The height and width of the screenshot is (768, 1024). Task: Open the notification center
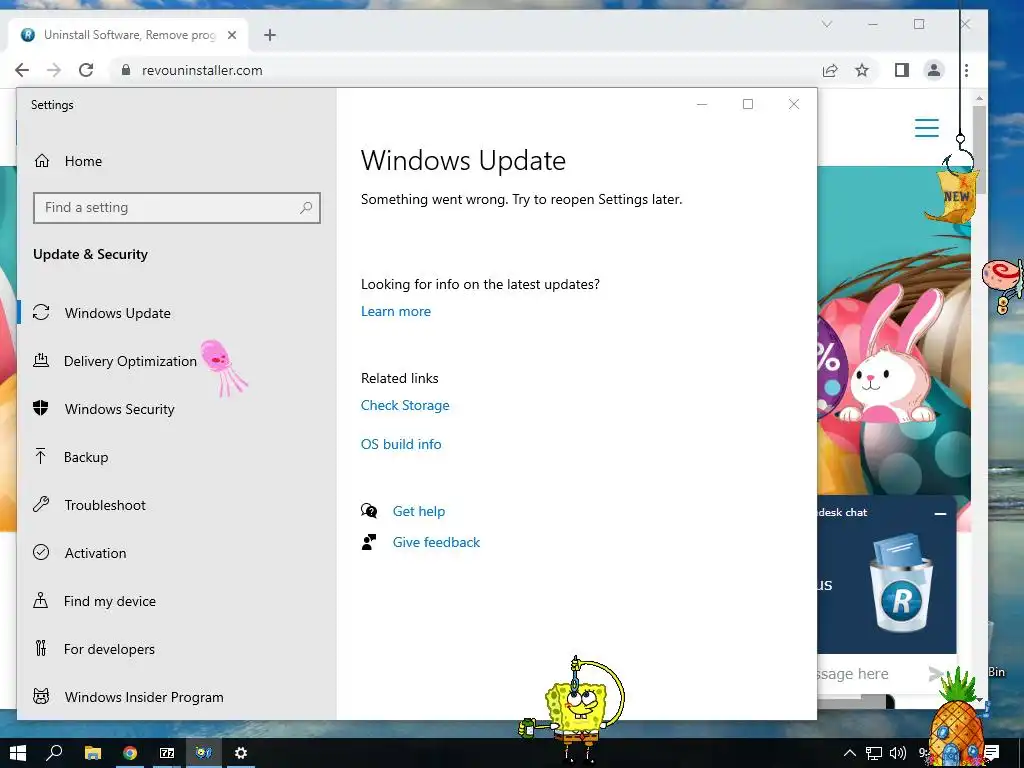[x=991, y=753]
